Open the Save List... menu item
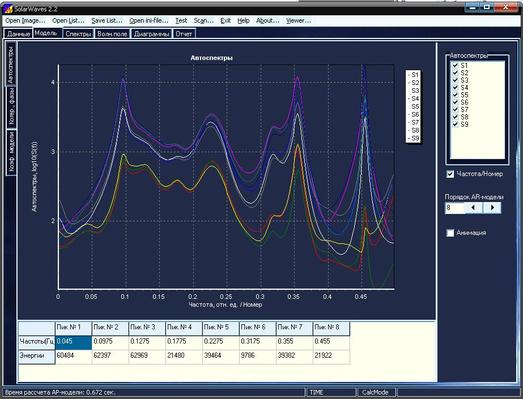The width and height of the screenshot is (523, 399). coord(107,21)
